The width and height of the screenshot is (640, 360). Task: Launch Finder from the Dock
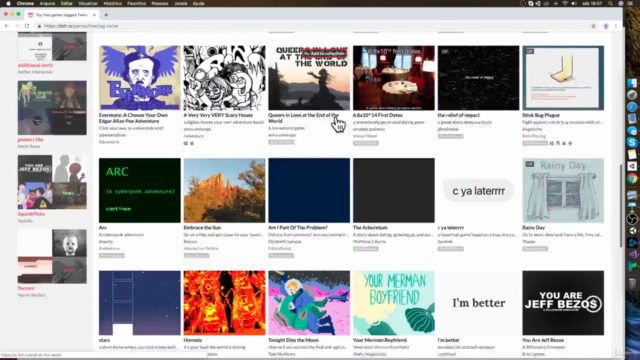(x=632, y=83)
